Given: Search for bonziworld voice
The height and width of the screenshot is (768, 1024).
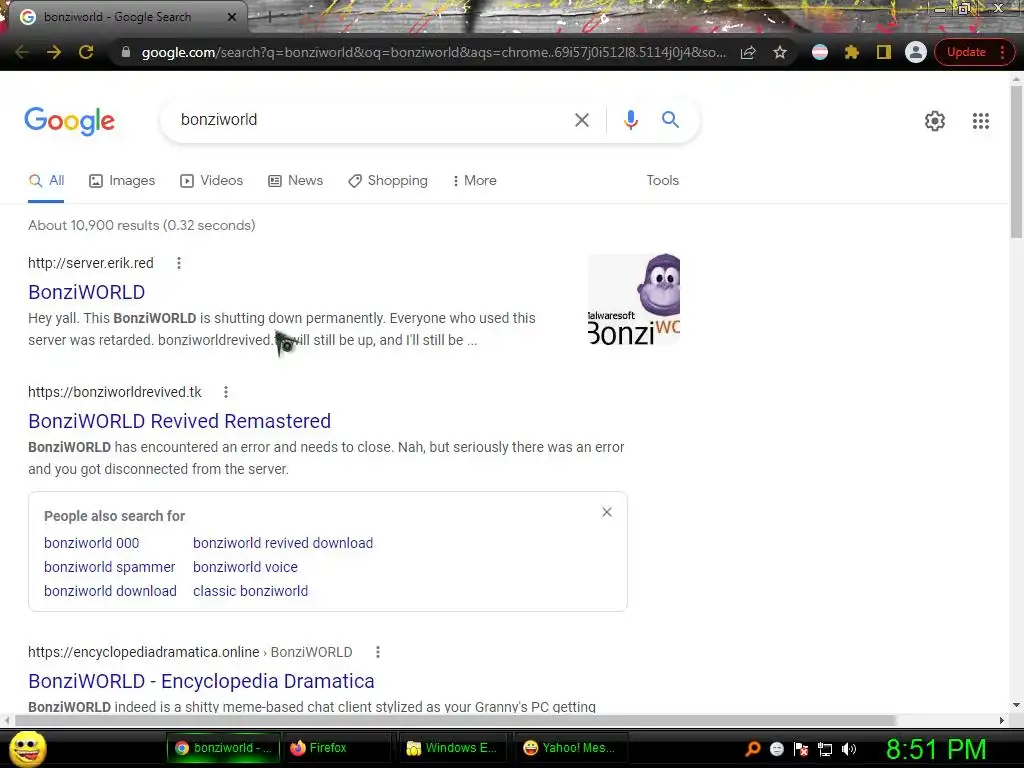Looking at the screenshot, I should click(x=245, y=568).
